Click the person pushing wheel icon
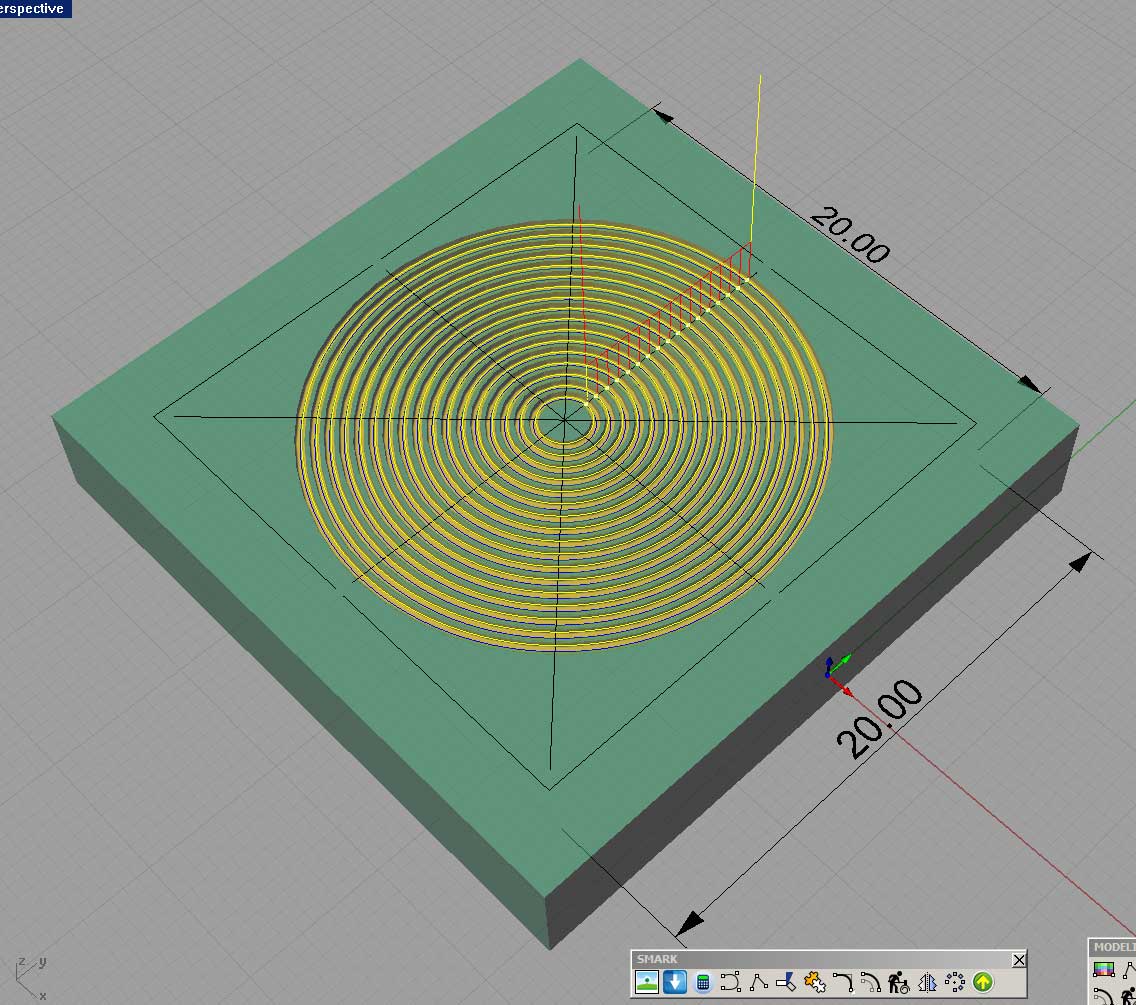 (x=898, y=982)
